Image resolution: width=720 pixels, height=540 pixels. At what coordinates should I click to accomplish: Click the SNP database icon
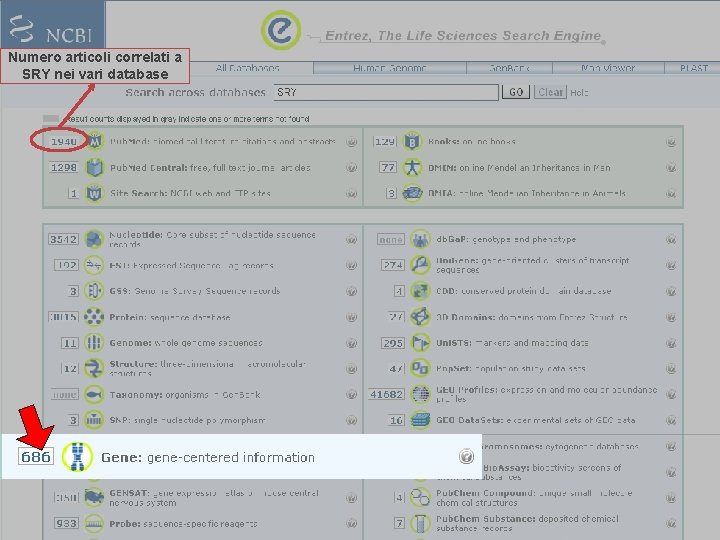pyautogui.click(x=94, y=420)
